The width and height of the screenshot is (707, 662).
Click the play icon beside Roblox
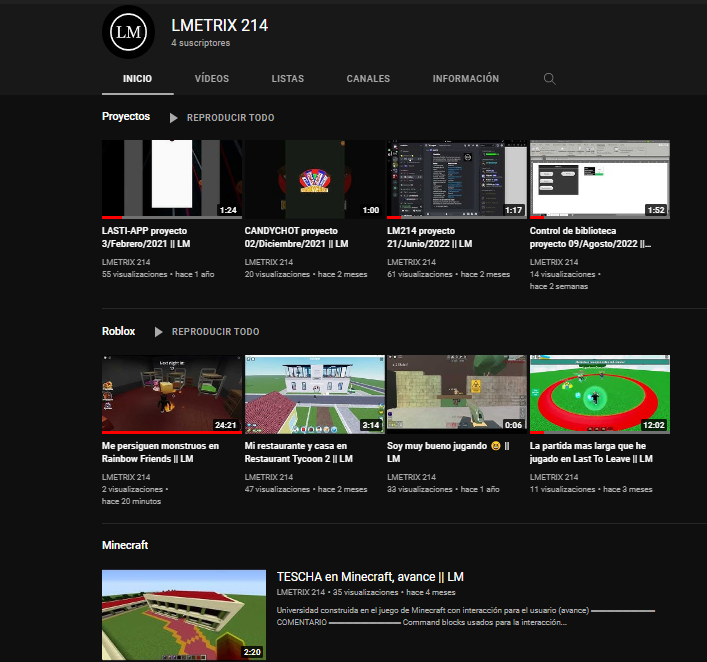point(158,332)
